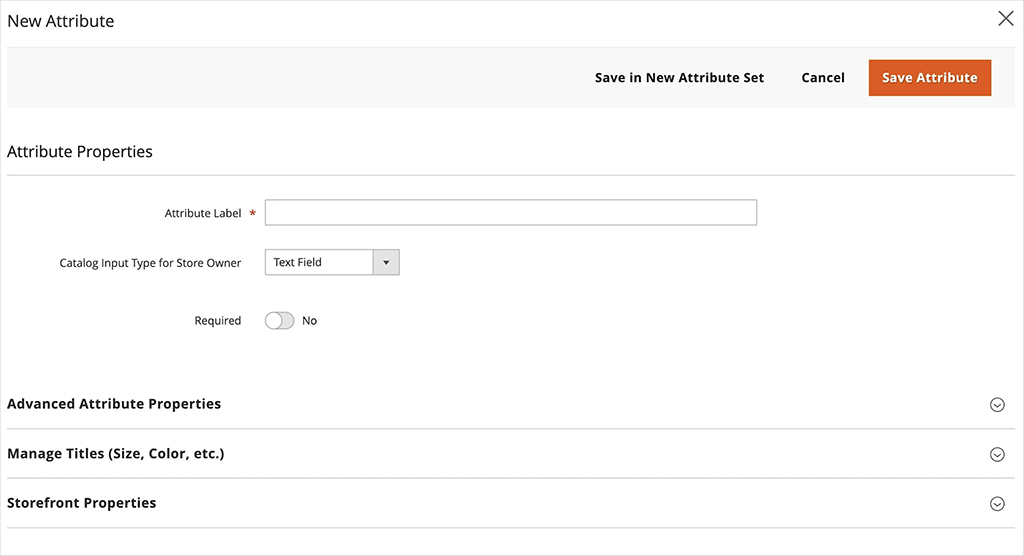Image resolution: width=1024 pixels, height=556 pixels.
Task: Click Save Attribute button
Action: pos(929,78)
